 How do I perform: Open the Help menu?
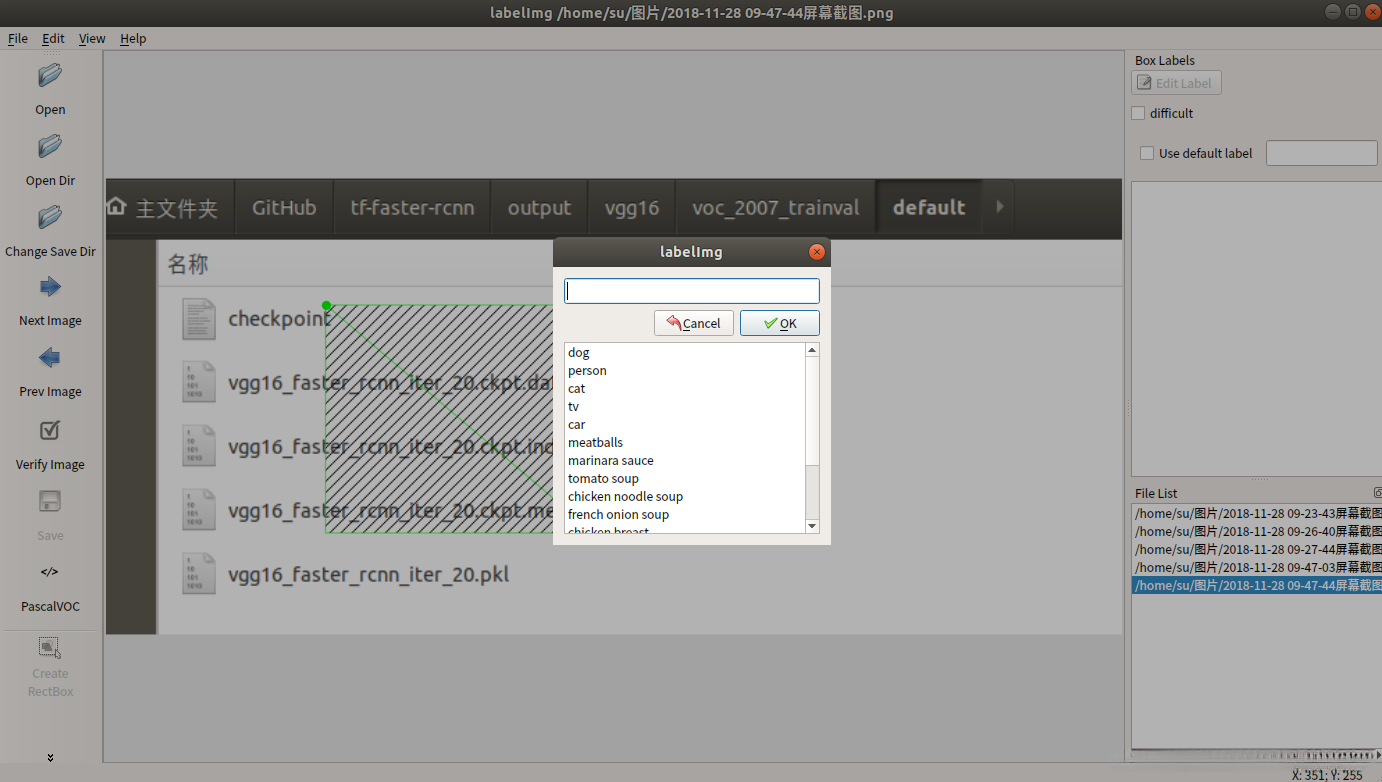click(133, 39)
